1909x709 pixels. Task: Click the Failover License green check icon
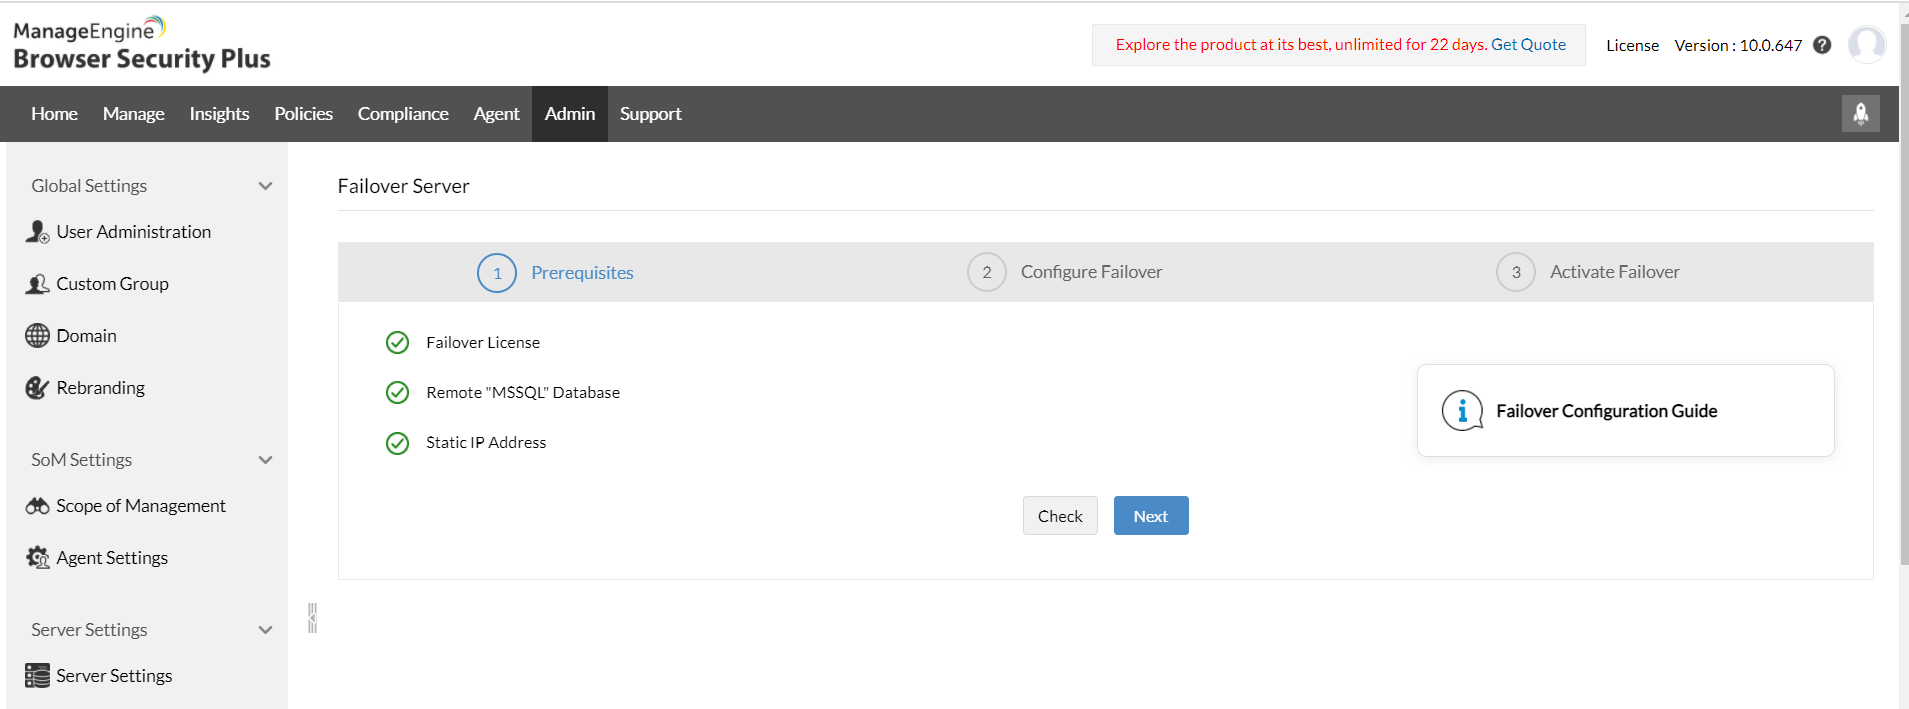tap(397, 343)
